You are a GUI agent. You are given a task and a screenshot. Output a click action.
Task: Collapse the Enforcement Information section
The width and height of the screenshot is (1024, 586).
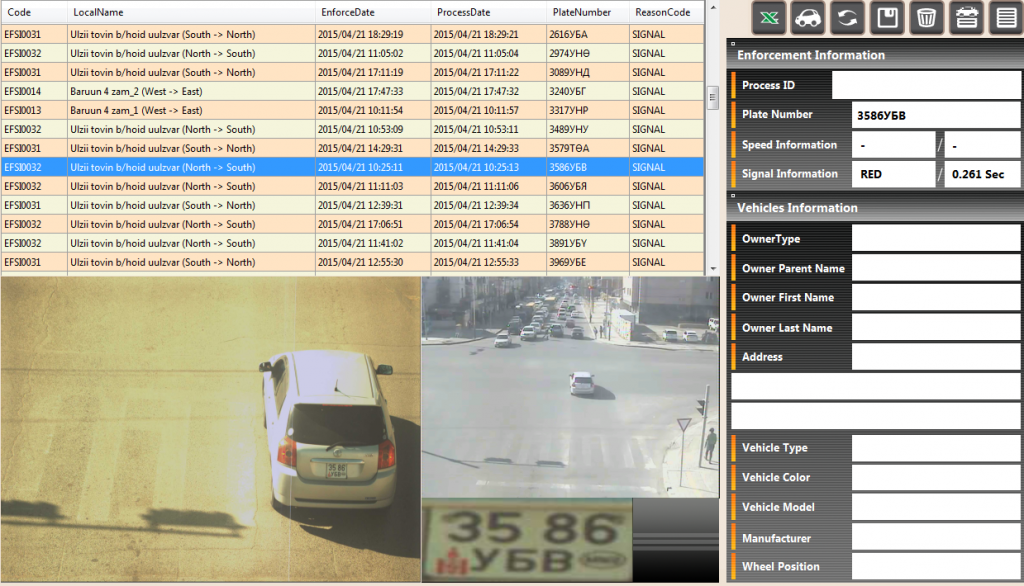(x=733, y=45)
